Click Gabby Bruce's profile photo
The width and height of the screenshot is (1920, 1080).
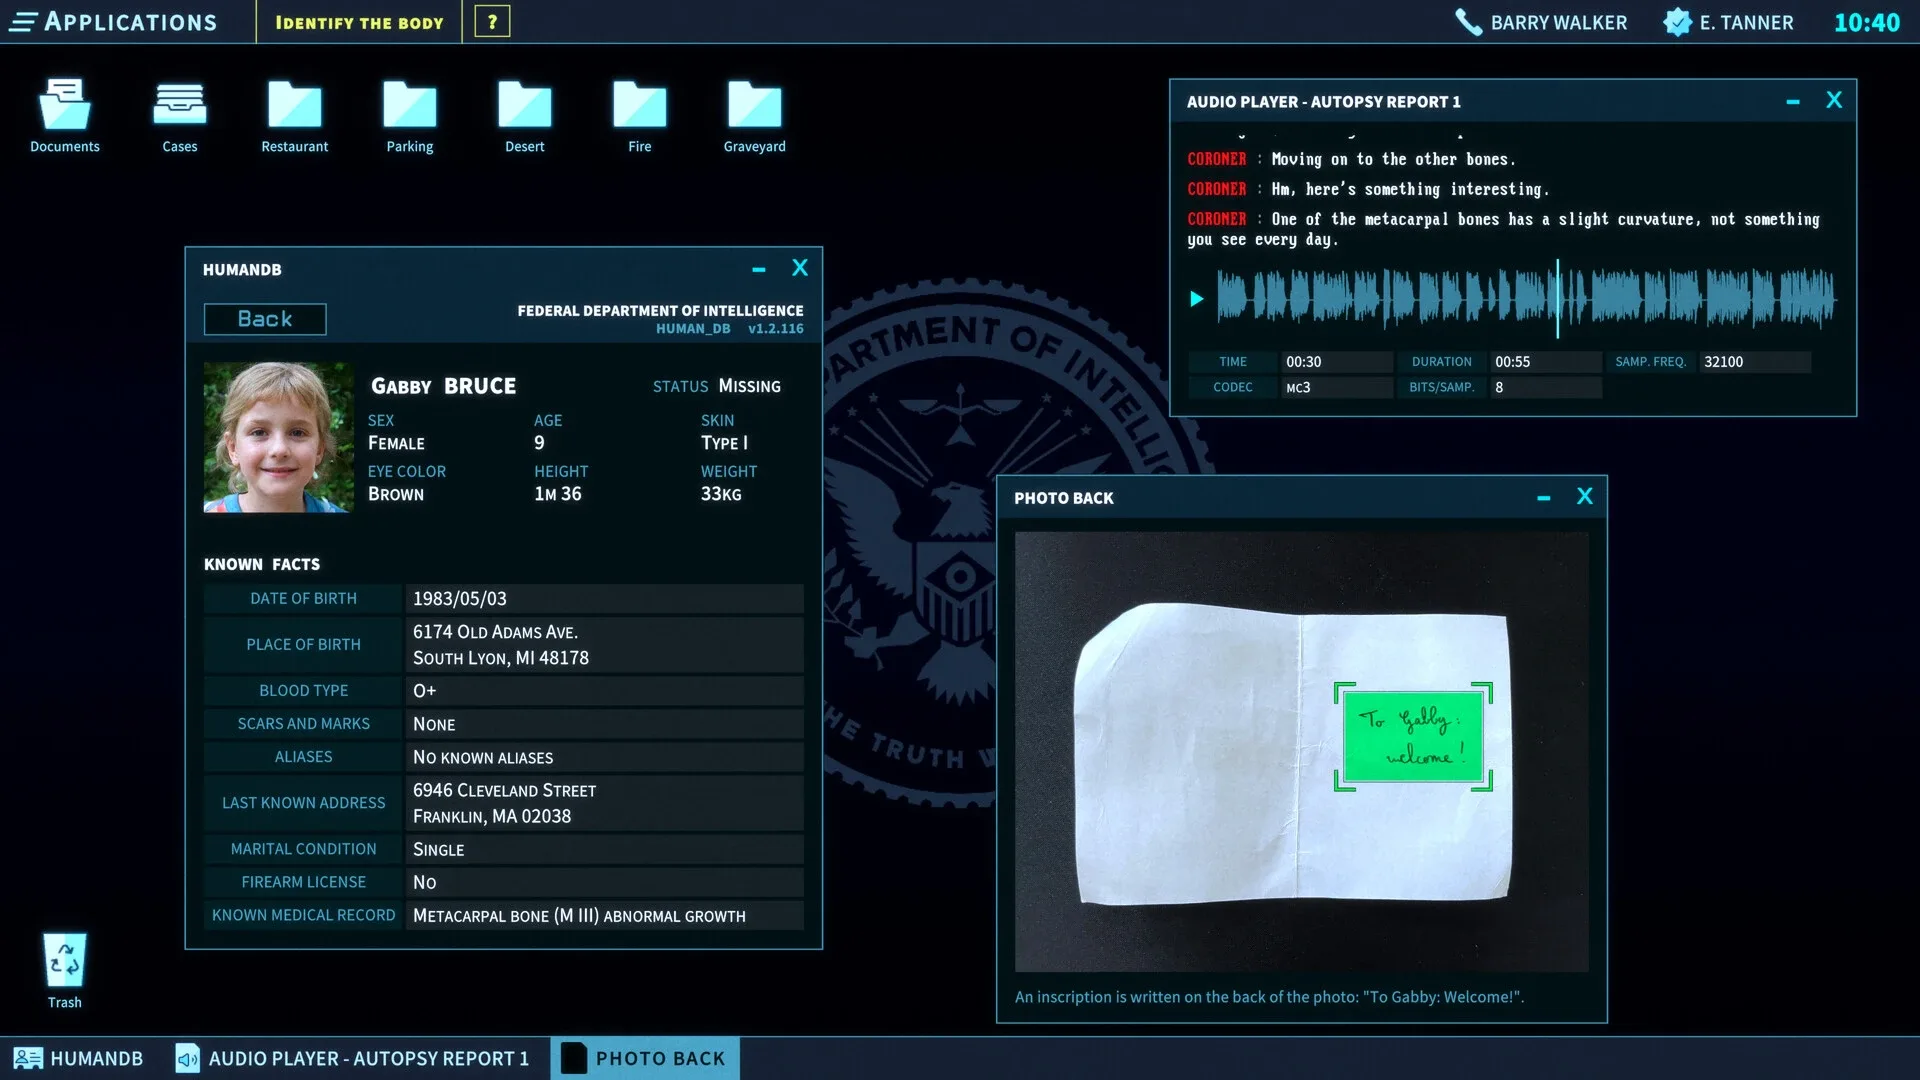pyautogui.click(x=278, y=437)
